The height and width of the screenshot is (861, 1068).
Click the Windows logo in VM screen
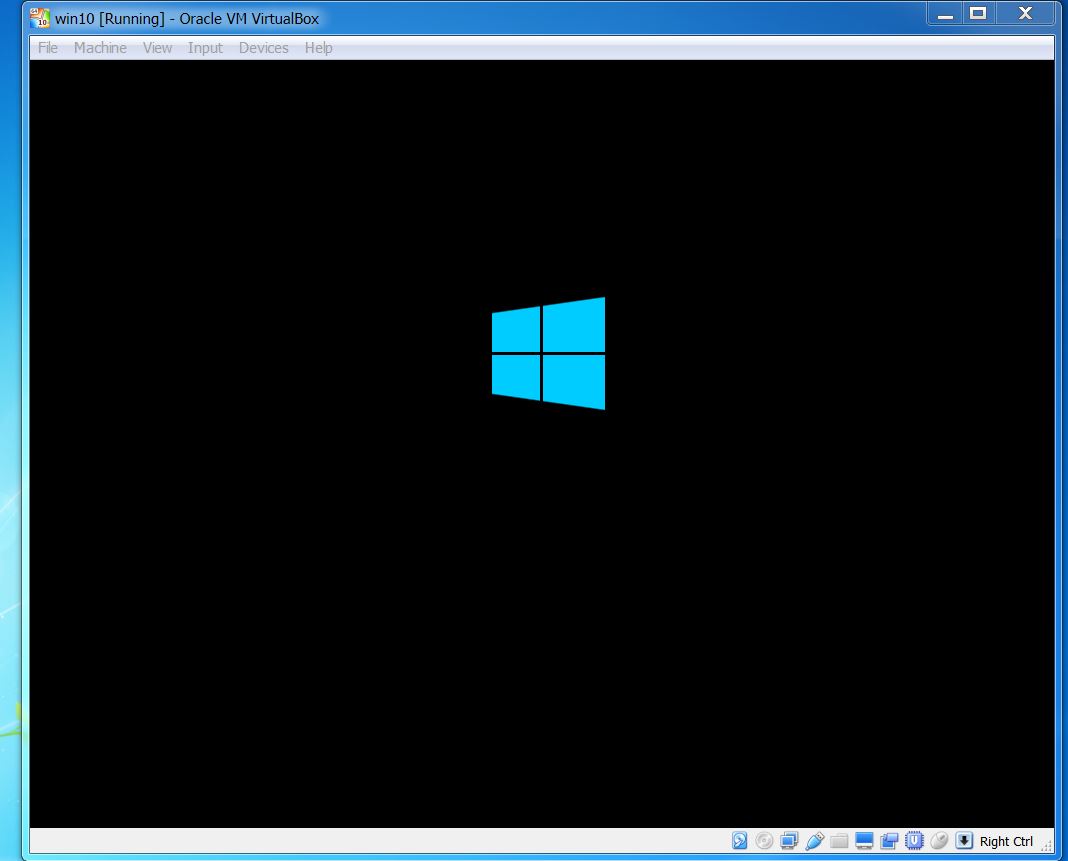pos(548,354)
